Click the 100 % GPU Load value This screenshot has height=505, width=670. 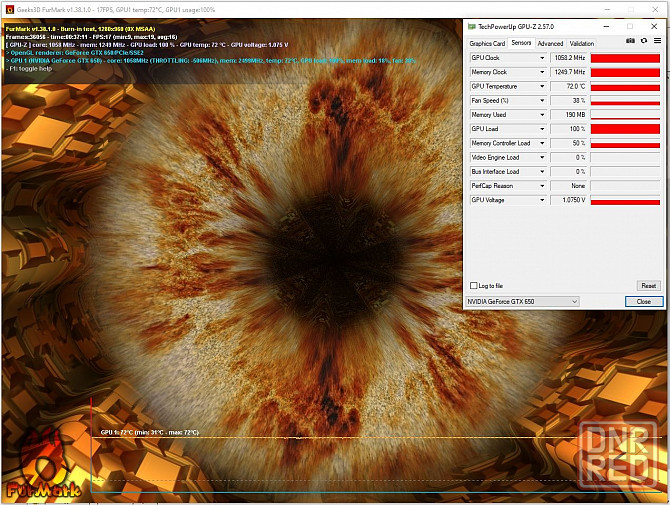[x=569, y=129]
